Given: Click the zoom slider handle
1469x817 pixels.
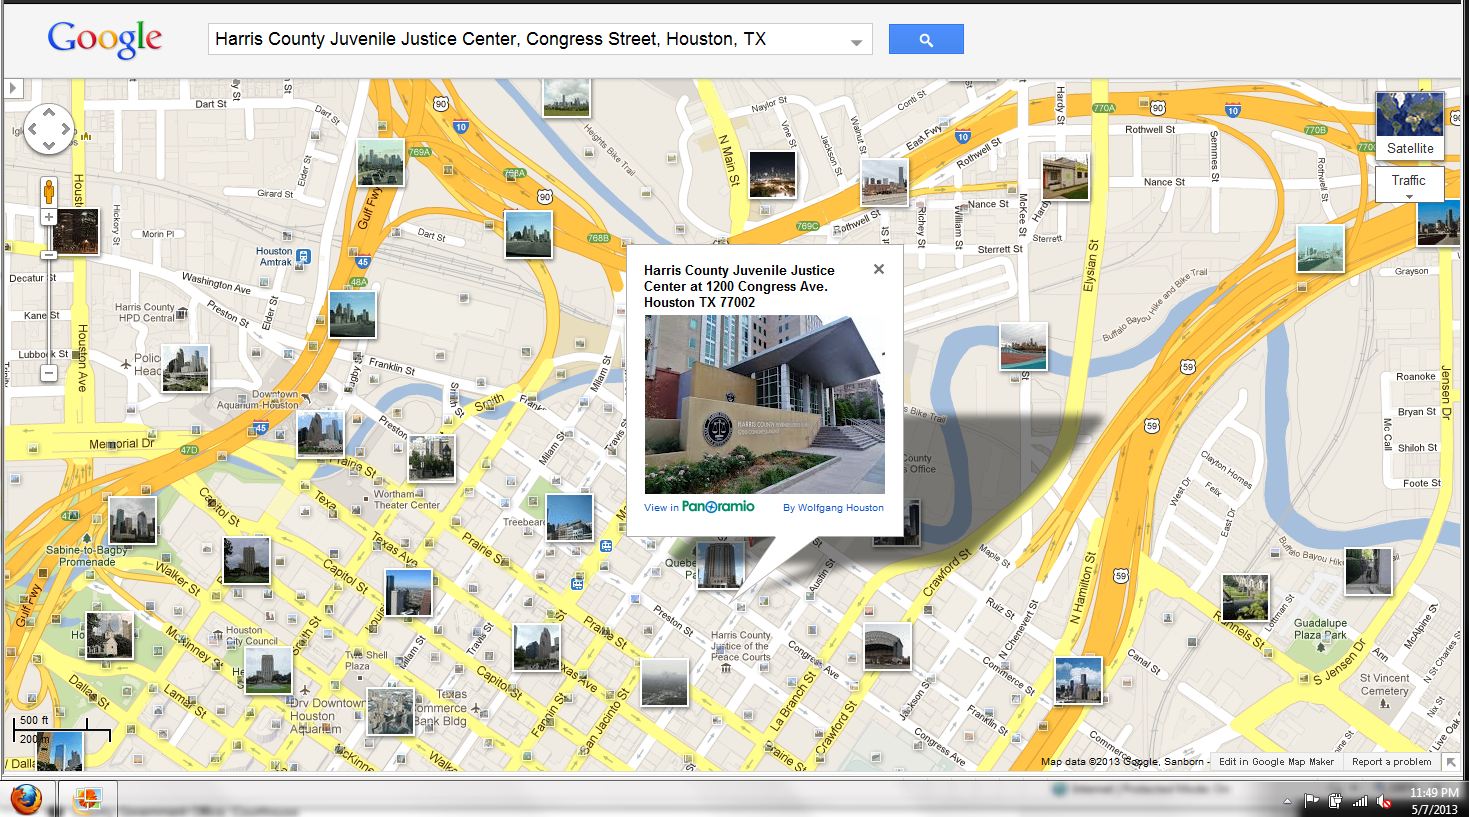Looking at the screenshot, I should 48,255.
